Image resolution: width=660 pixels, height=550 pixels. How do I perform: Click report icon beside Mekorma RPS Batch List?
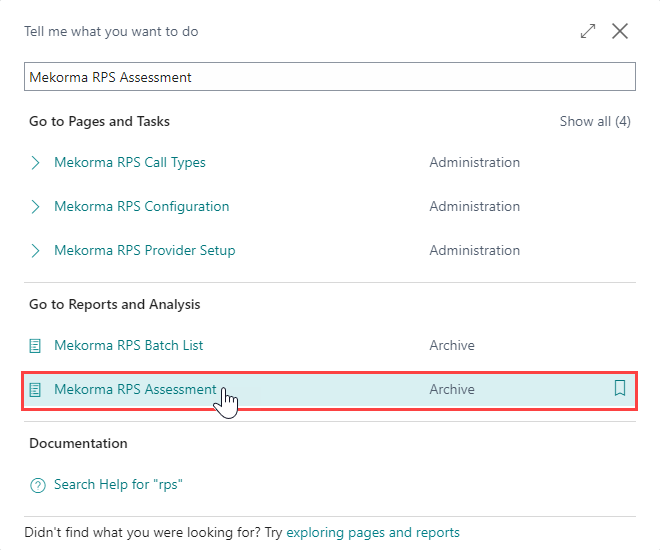(x=35, y=346)
